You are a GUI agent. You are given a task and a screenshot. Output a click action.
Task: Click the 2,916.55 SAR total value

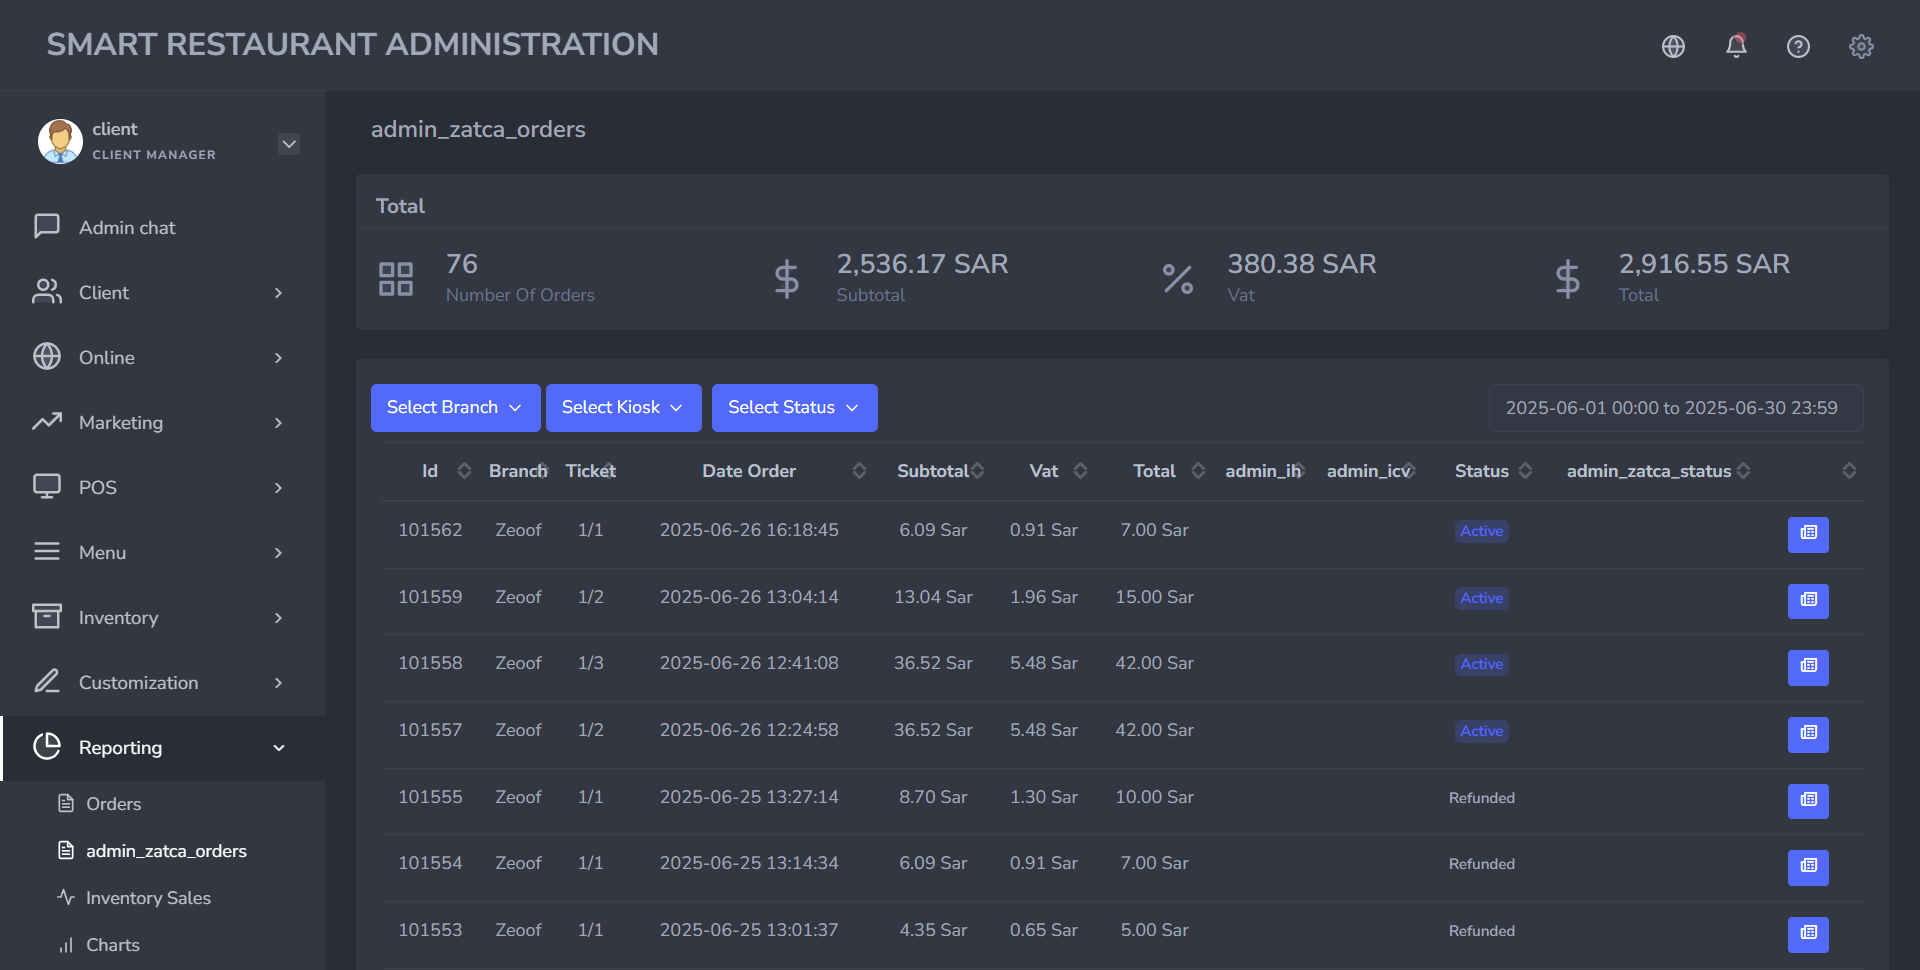click(1704, 264)
